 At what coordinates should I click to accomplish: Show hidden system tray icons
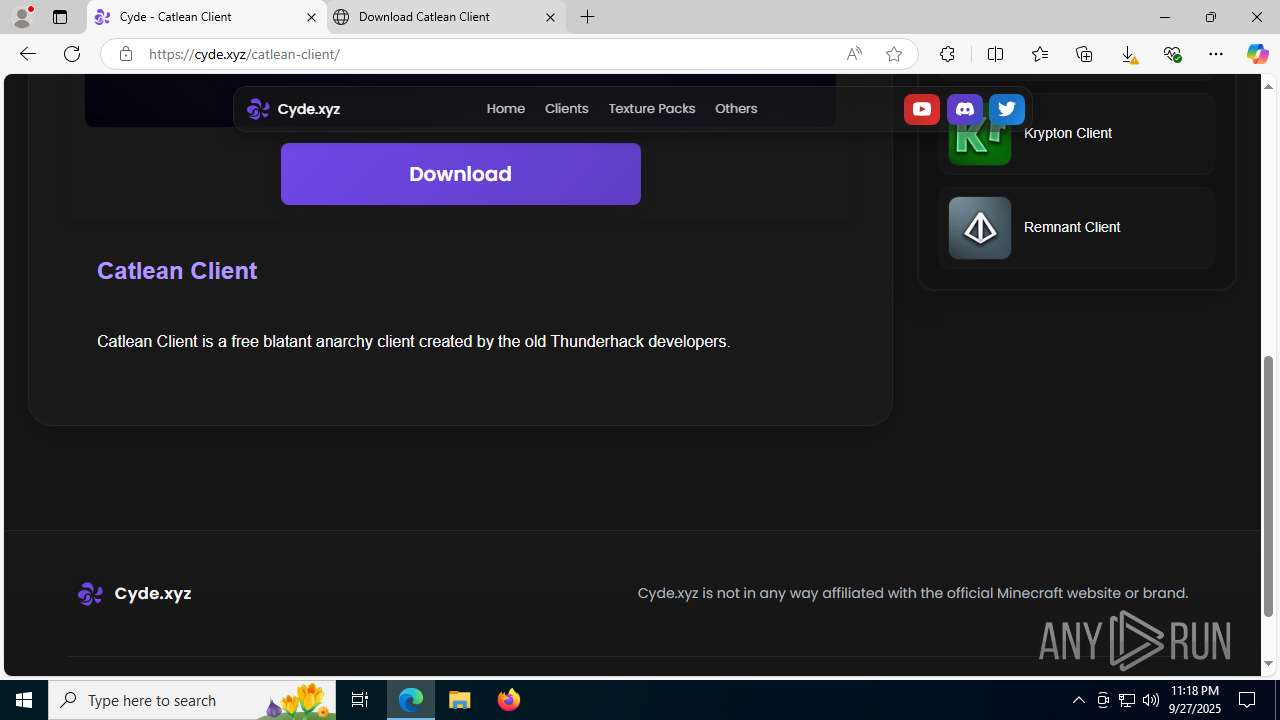point(1078,700)
